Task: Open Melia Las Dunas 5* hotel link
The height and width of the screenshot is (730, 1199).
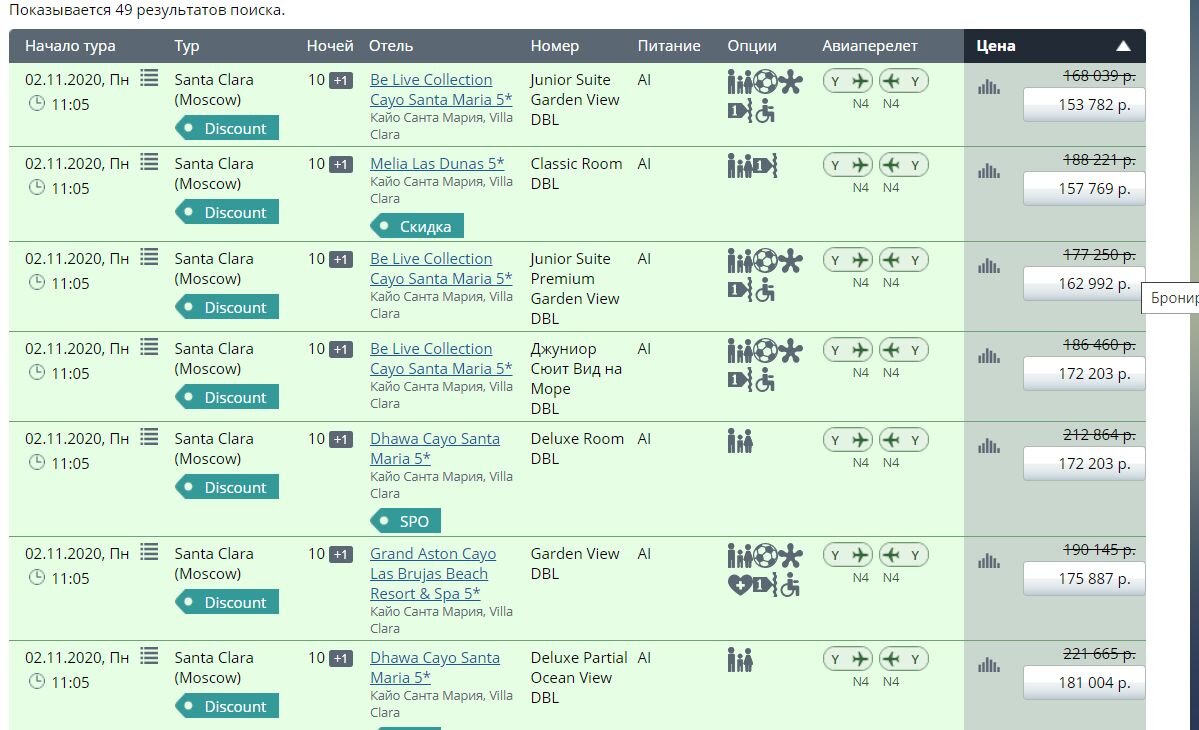Action: click(x=437, y=164)
